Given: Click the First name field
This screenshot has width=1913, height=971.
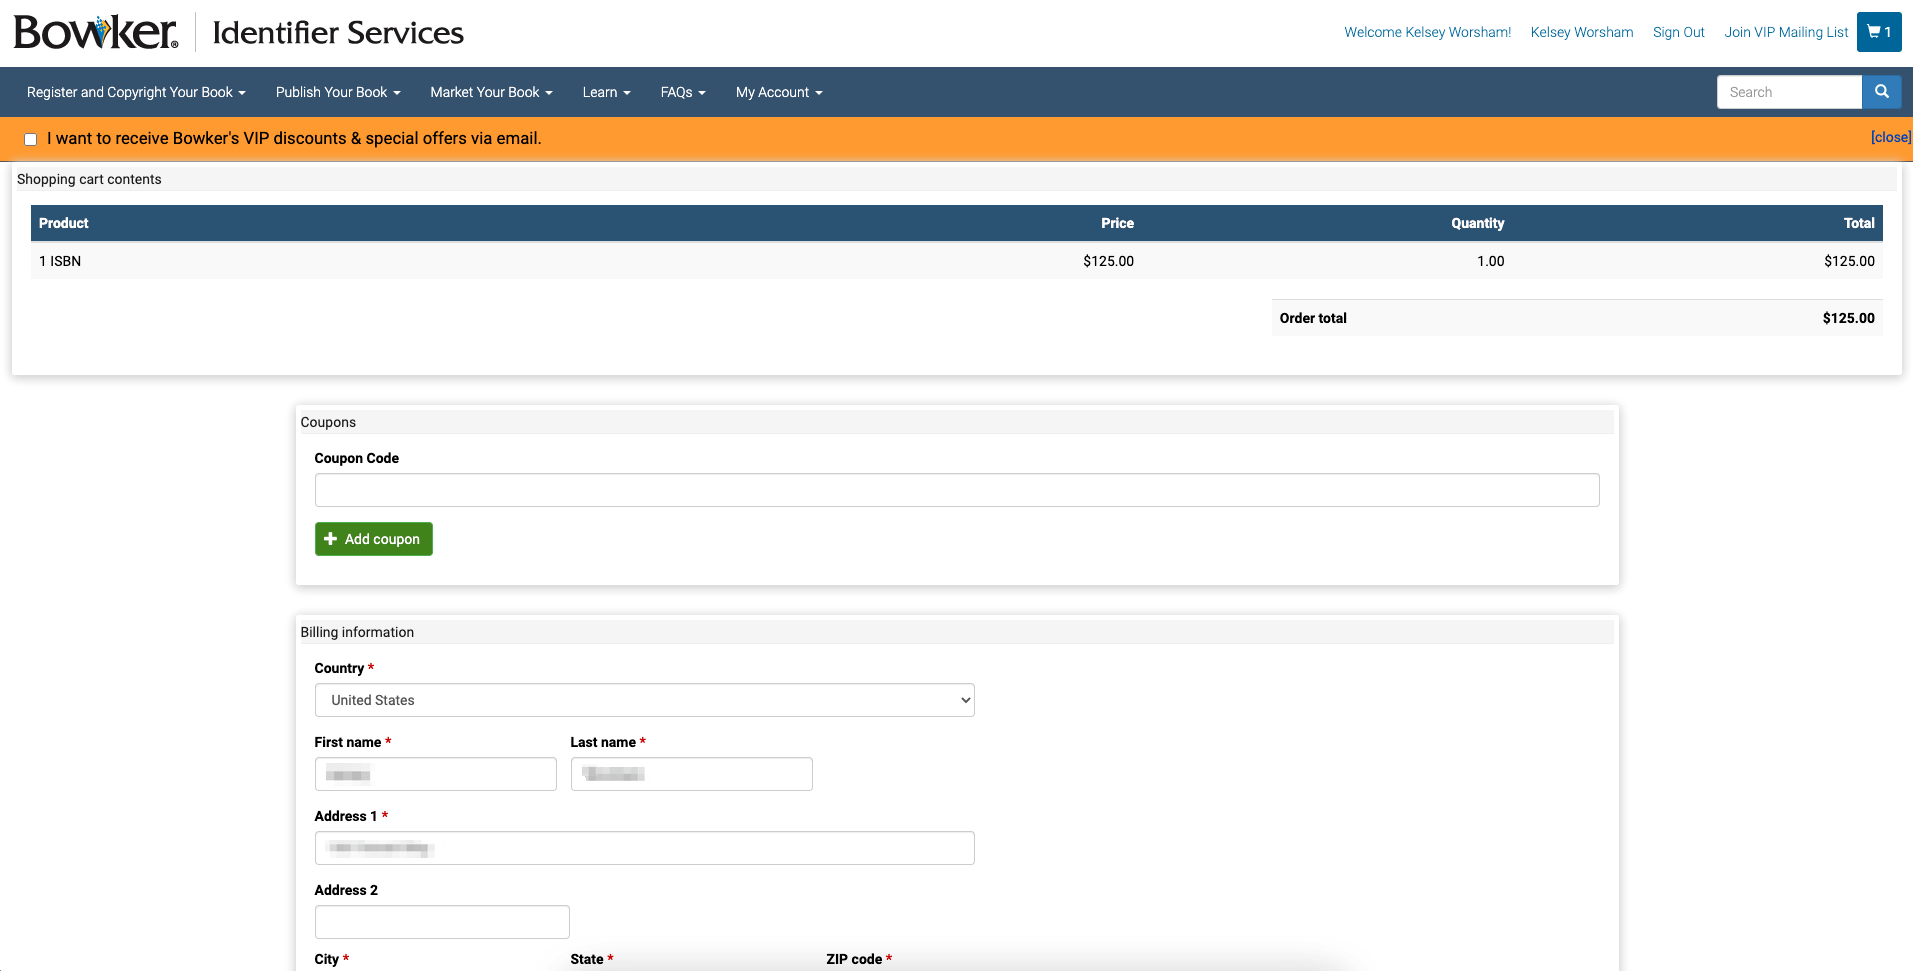Looking at the screenshot, I should [x=435, y=774].
